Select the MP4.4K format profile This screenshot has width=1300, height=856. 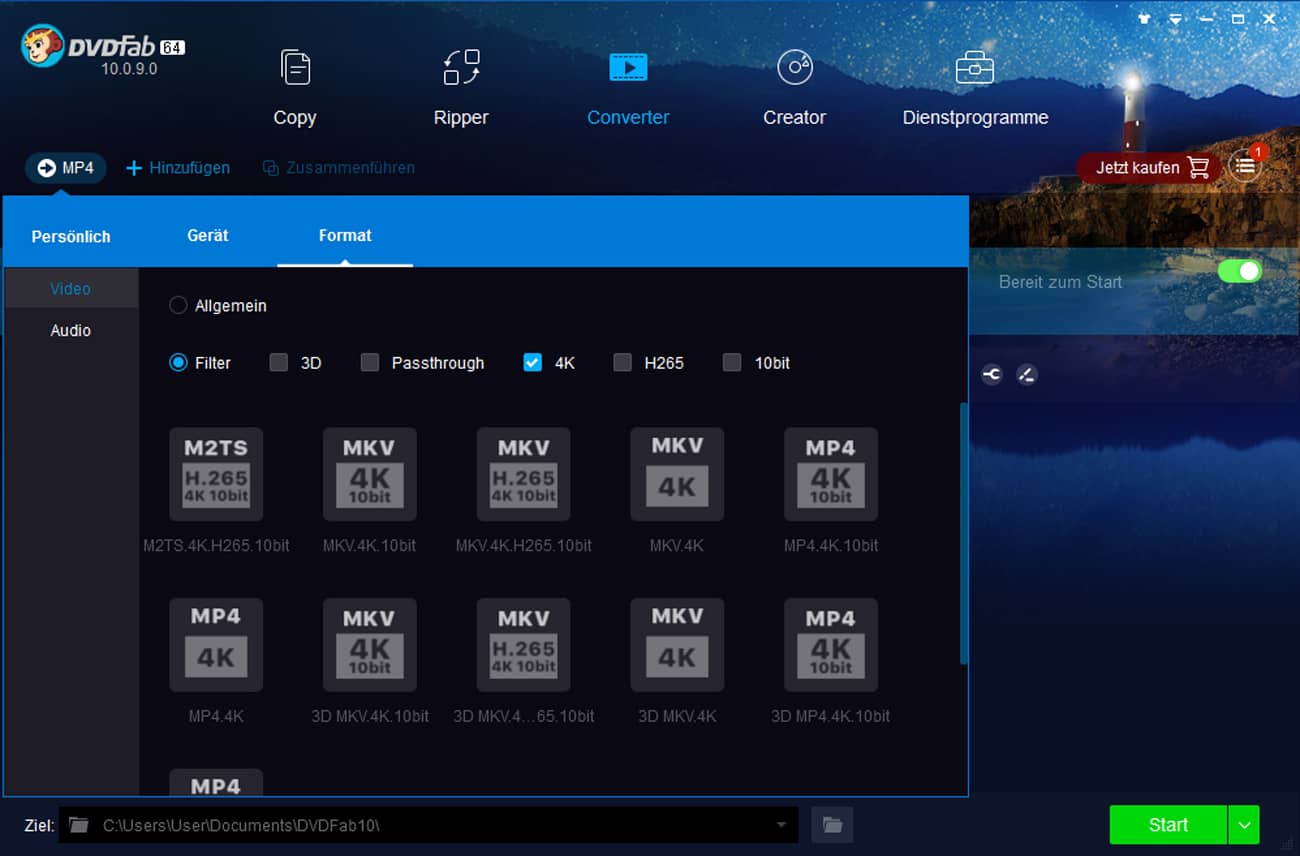216,661
